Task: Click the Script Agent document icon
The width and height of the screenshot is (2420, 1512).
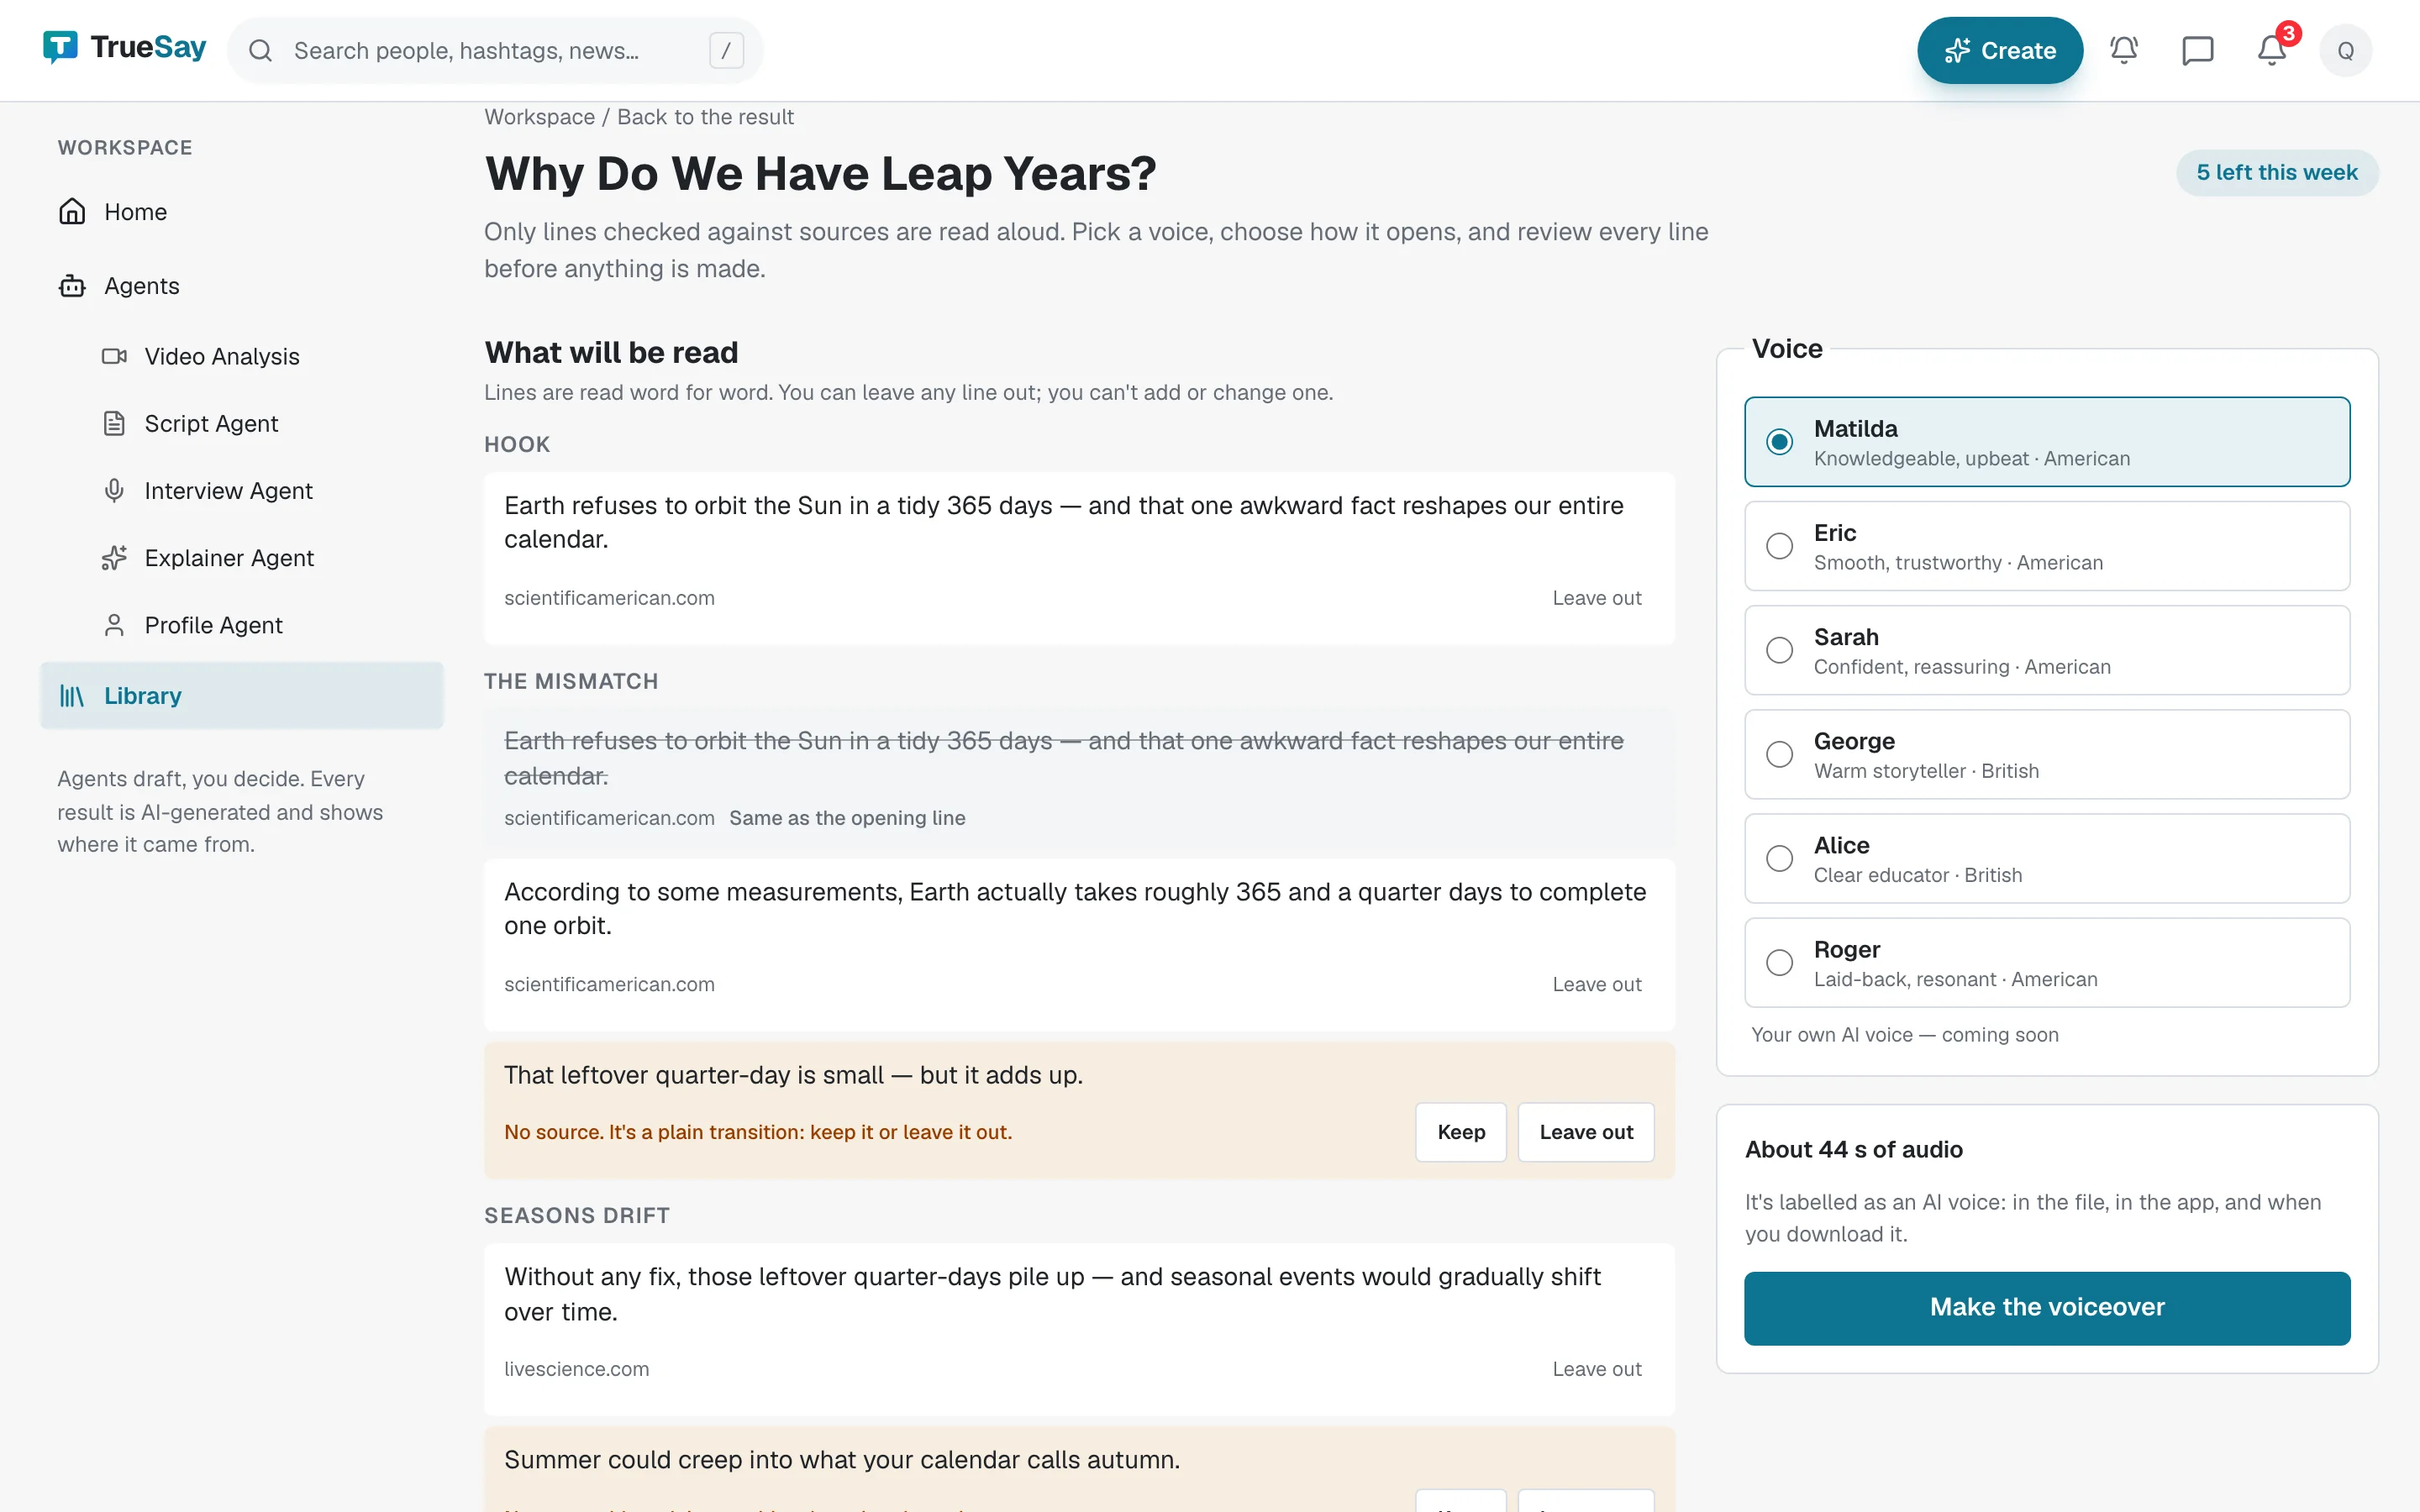Action: tap(114, 423)
